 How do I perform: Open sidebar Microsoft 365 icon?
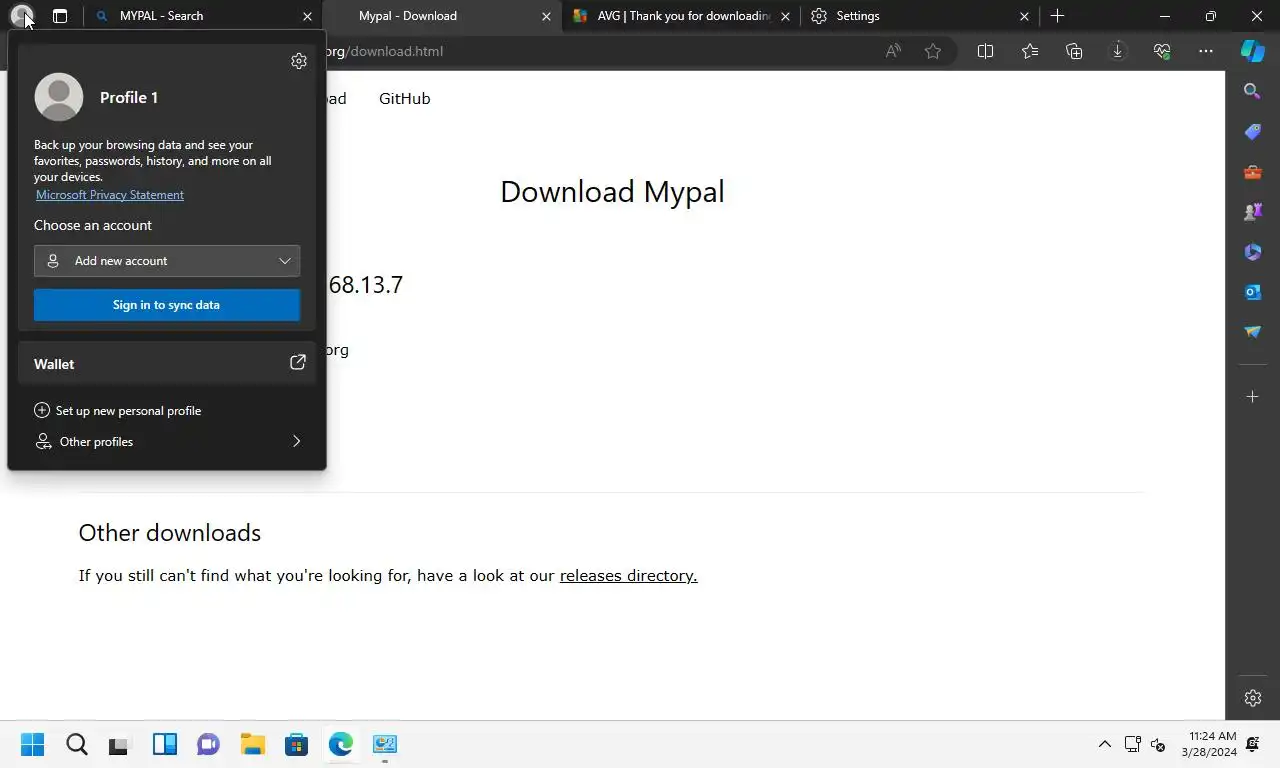click(x=1252, y=252)
